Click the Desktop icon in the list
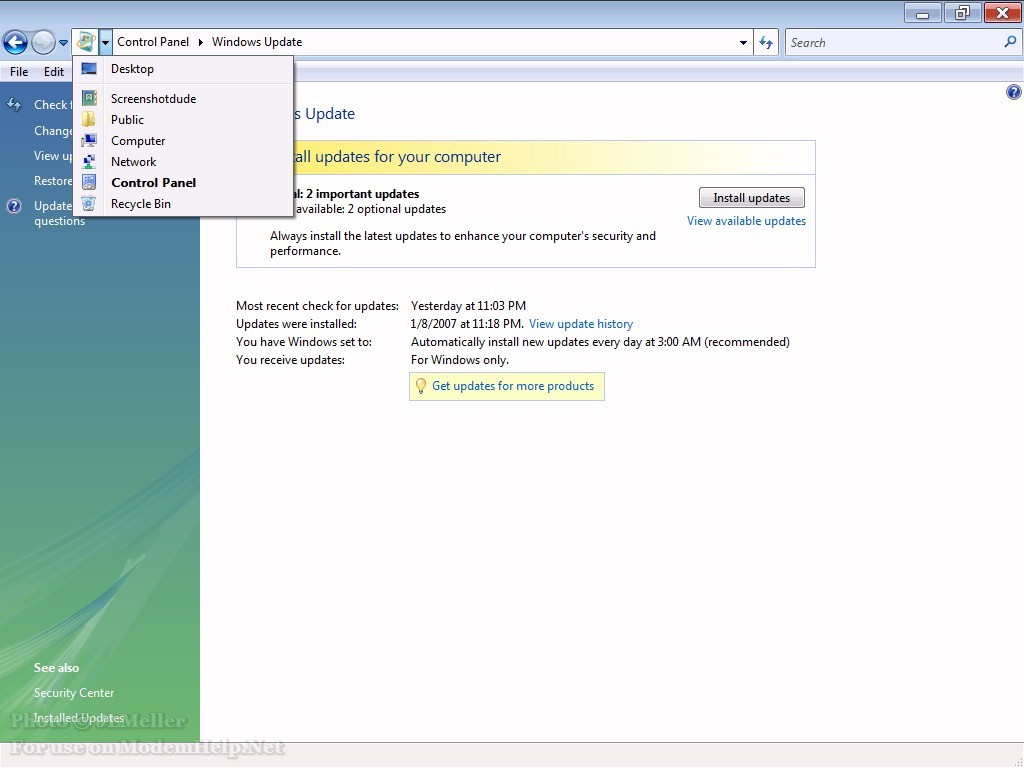The height and width of the screenshot is (768, 1024). [x=89, y=69]
